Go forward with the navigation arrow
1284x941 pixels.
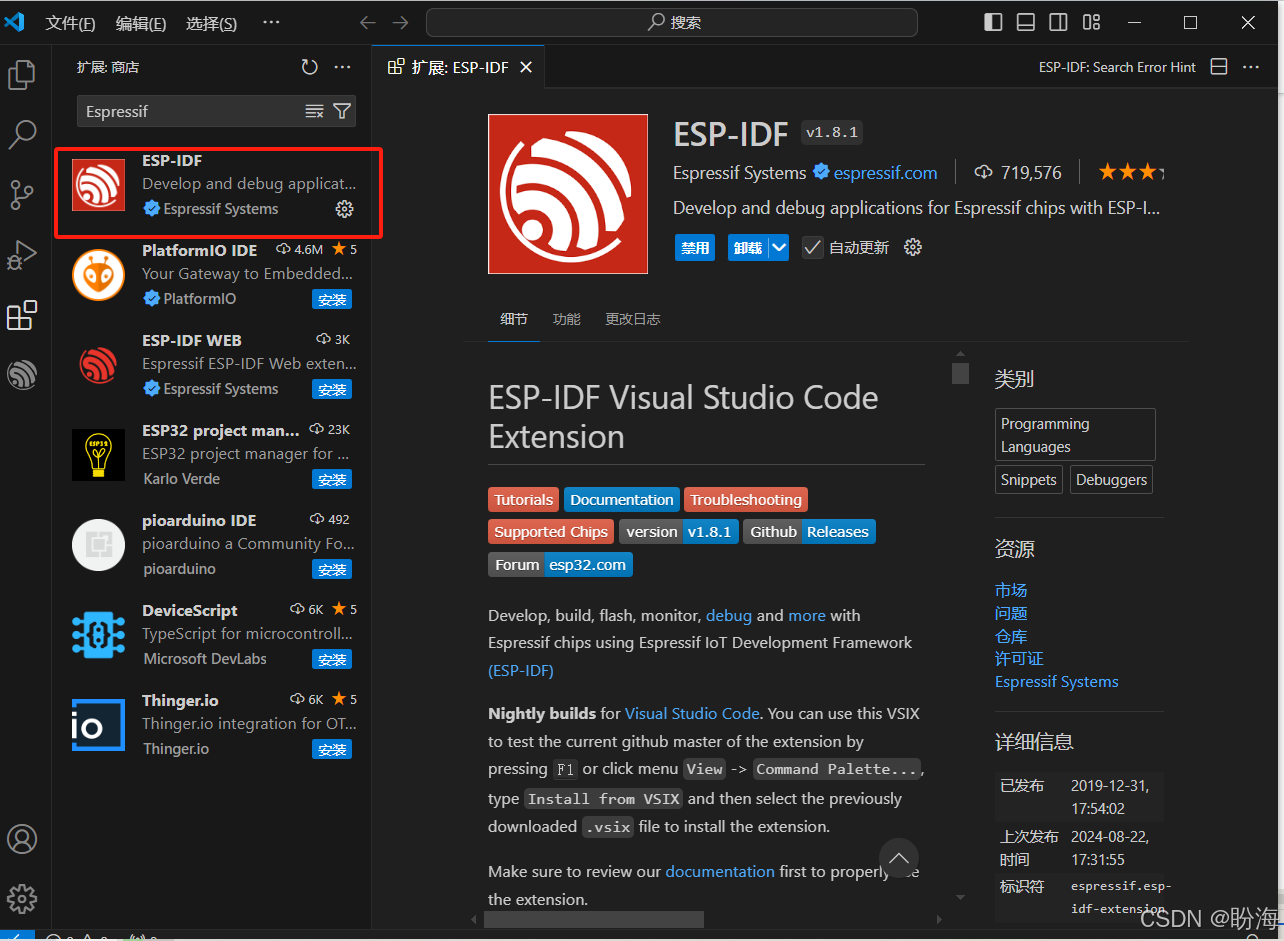pyautogui.click(x=400, y=22)
